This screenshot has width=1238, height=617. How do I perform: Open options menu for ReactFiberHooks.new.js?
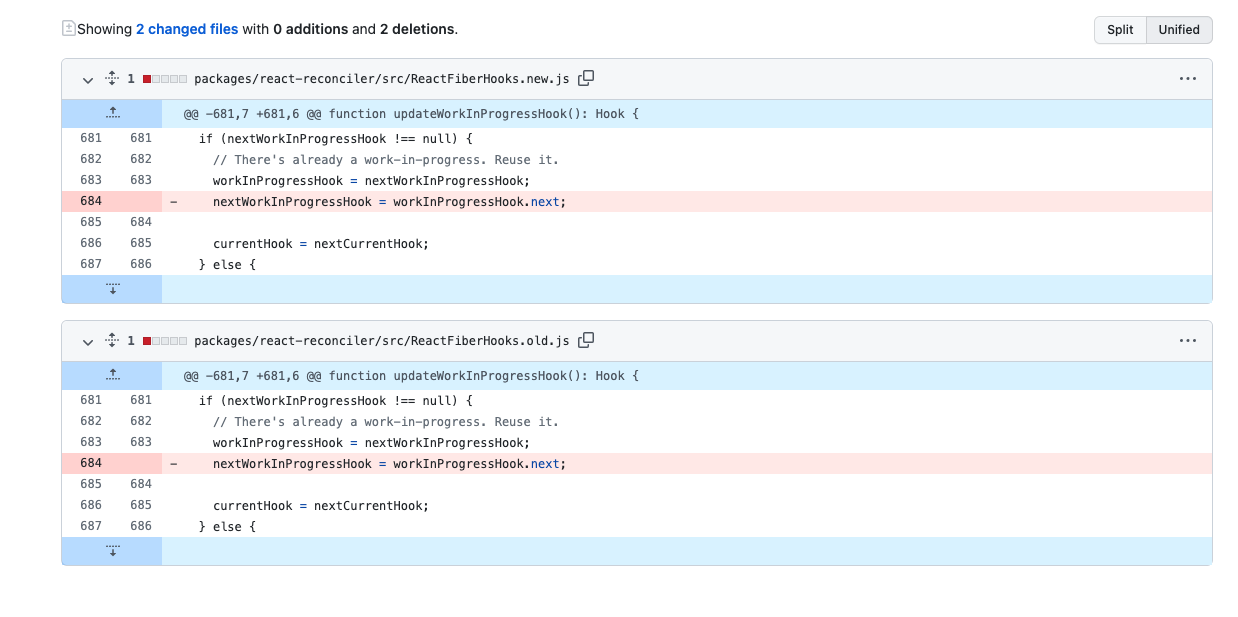tap(1187, 79)
